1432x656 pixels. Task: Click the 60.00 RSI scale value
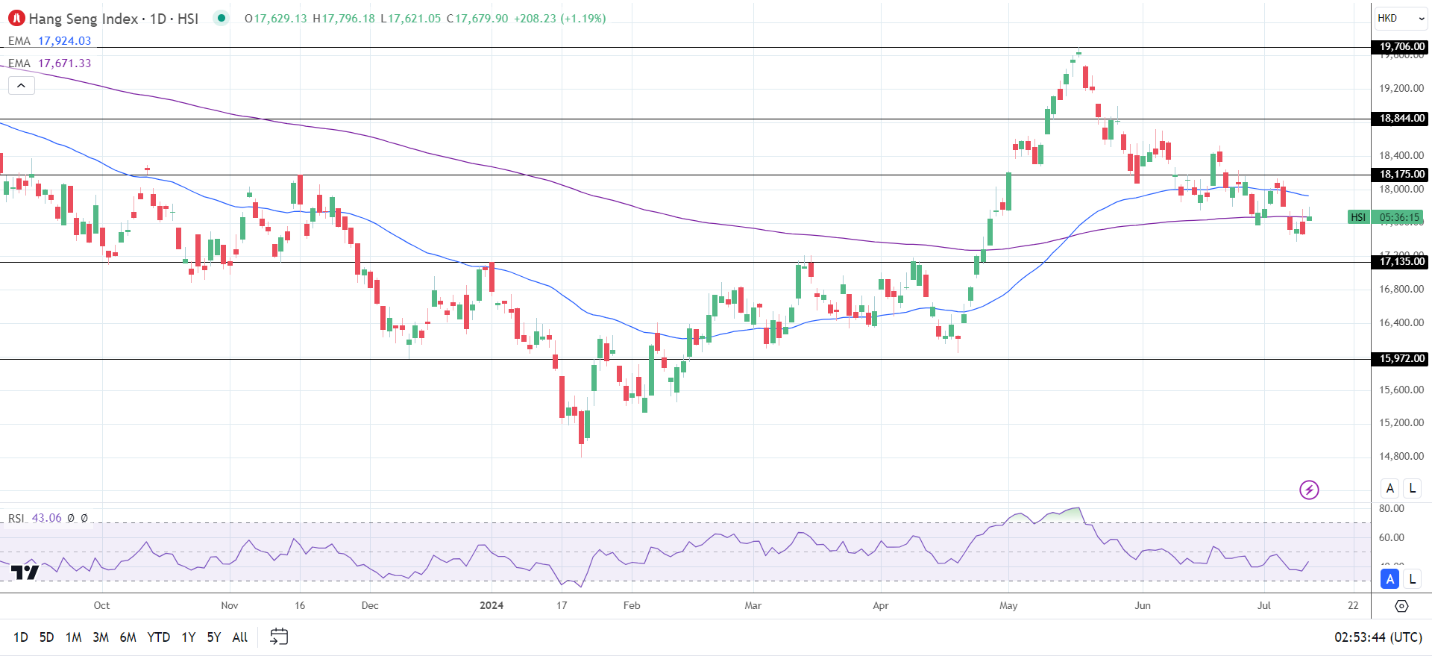click(x=1392, y=537)
